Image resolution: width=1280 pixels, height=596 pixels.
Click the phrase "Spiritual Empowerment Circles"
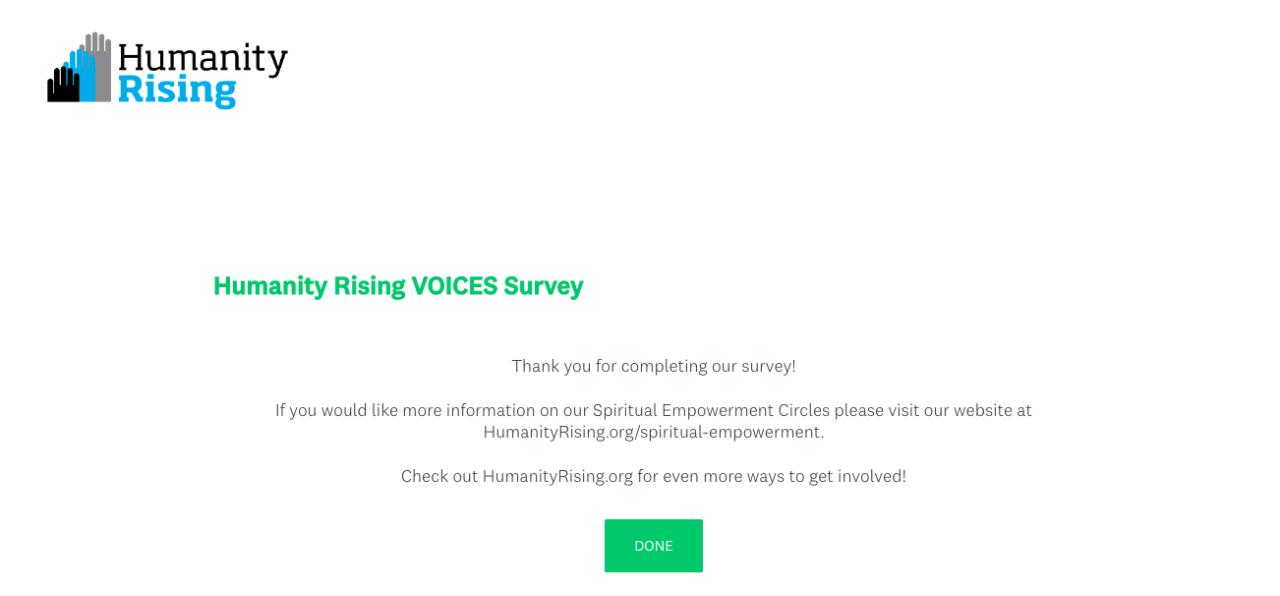(x=710, y=410)
